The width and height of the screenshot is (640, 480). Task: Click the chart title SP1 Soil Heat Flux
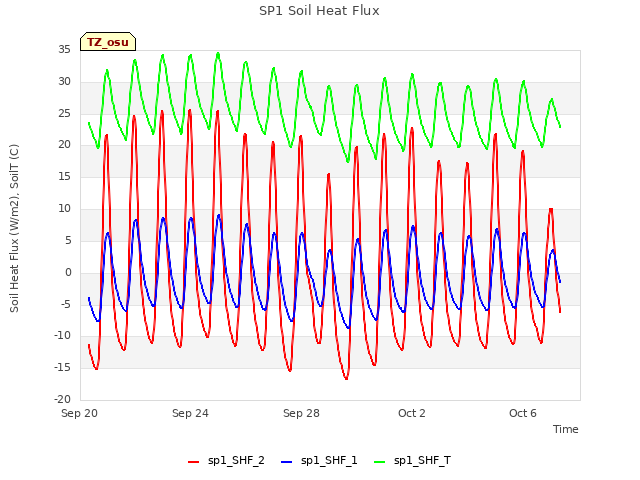(x=319, y=11)
